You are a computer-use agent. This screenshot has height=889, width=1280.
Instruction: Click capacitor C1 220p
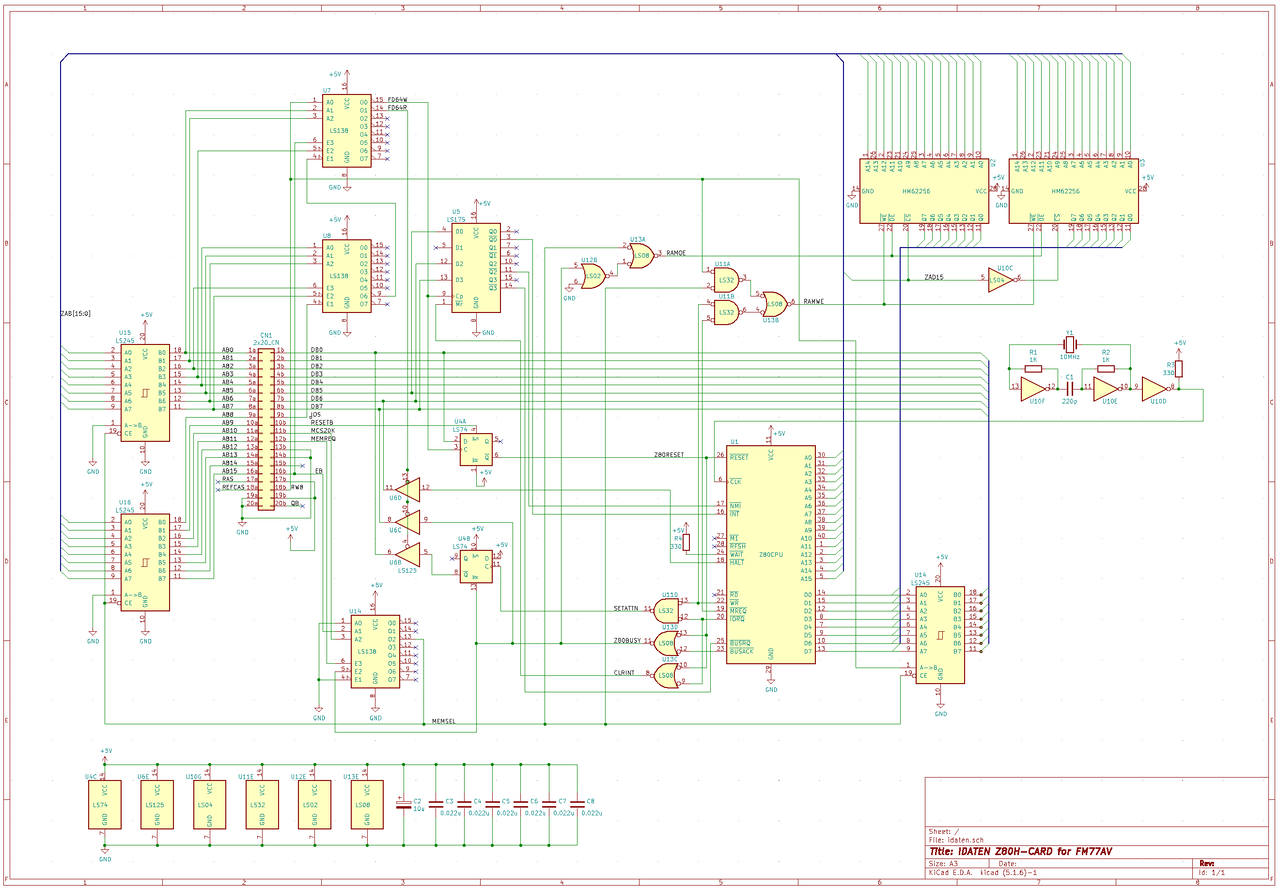pos(1069,387)
